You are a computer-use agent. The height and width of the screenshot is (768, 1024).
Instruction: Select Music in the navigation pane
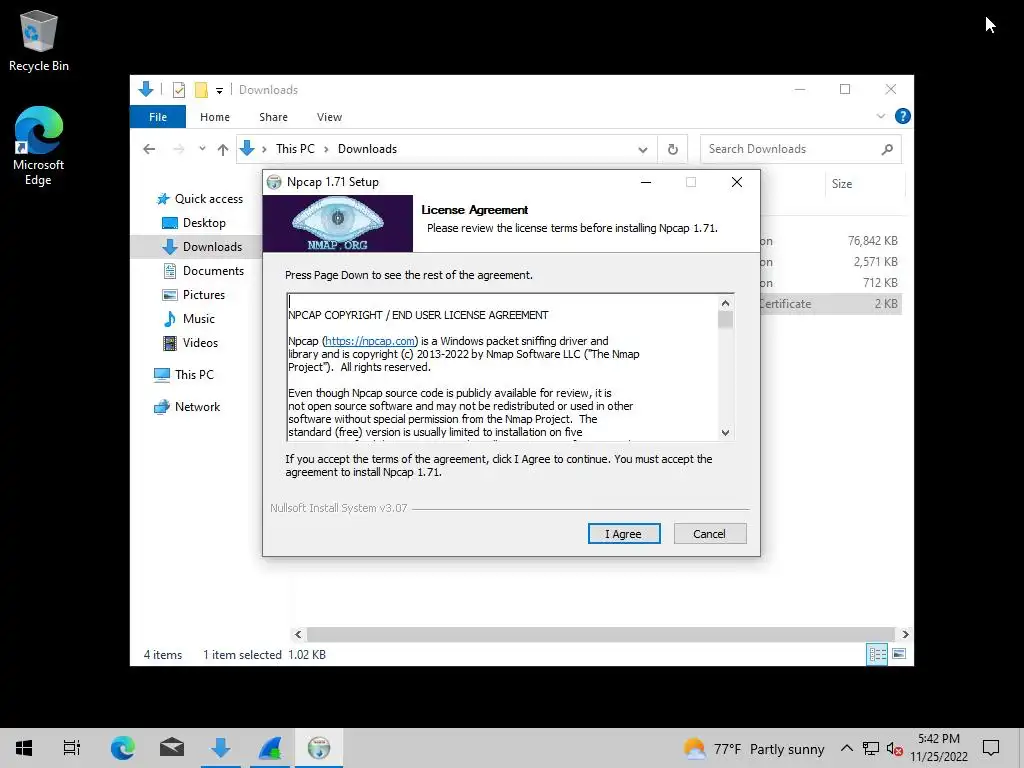coord(188,319)
